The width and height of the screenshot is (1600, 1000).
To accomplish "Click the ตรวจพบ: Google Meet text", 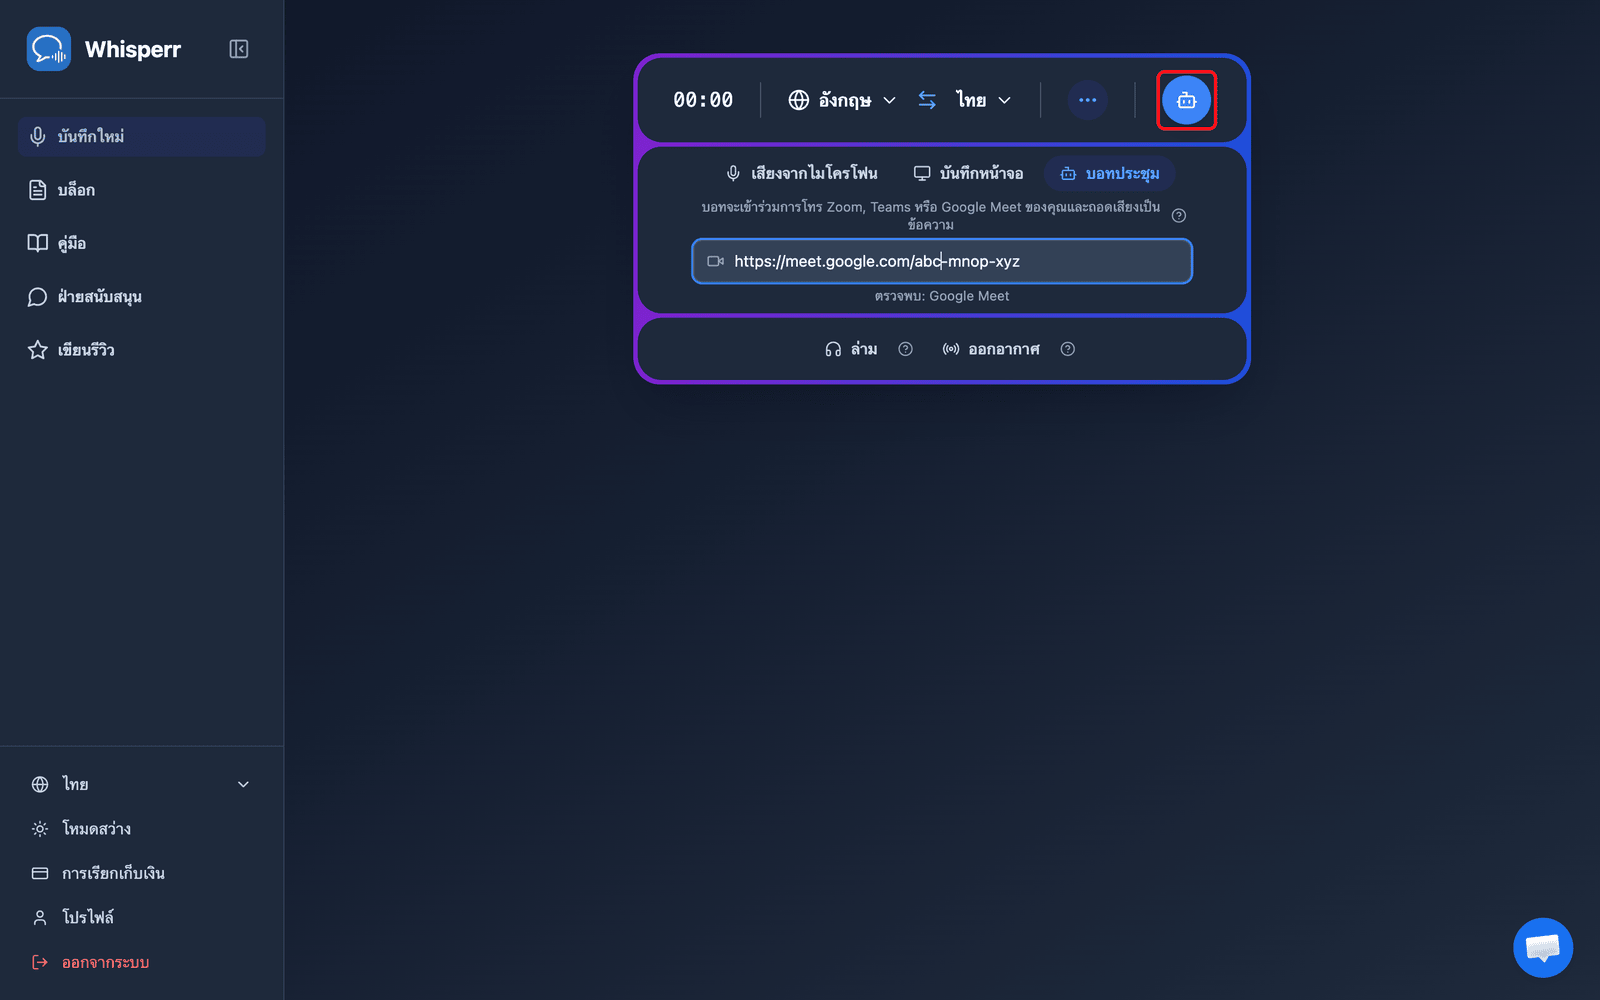I will (942, 296).
